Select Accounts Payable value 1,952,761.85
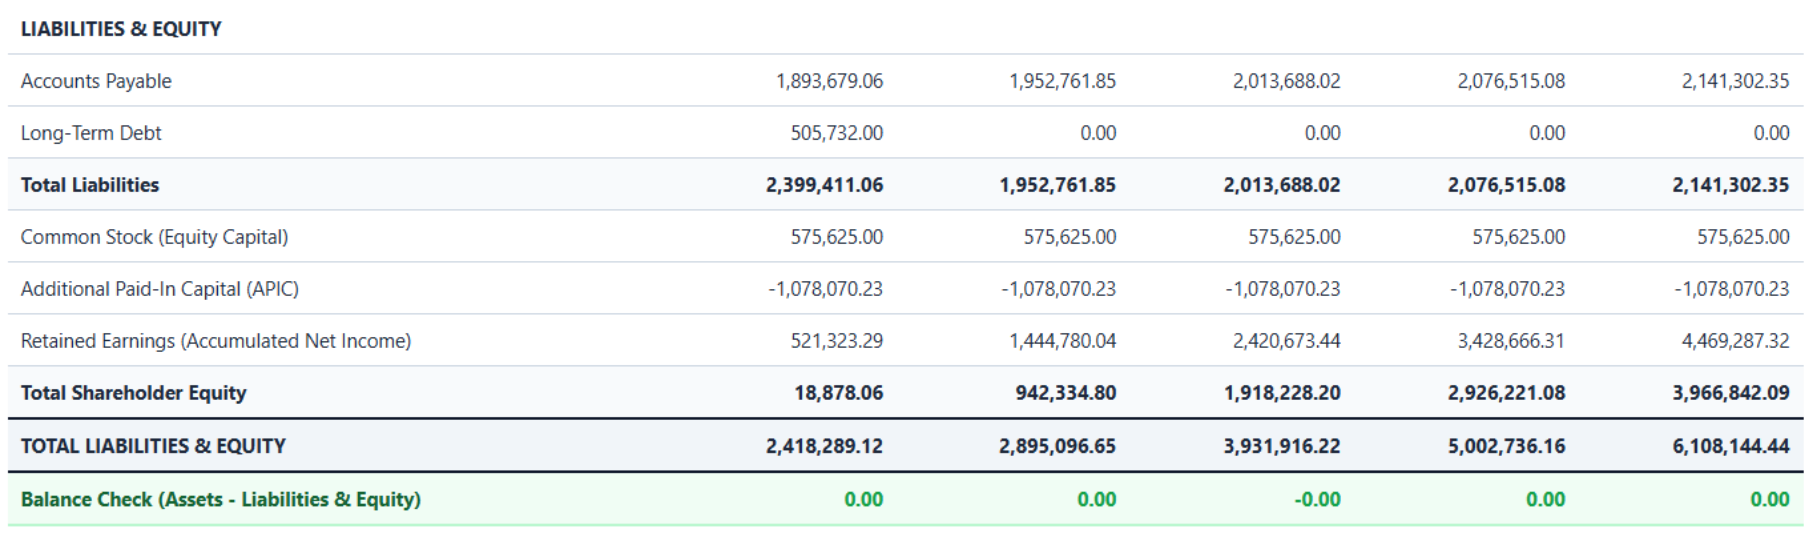1809x537 pixels. [x=1062, y=81]
